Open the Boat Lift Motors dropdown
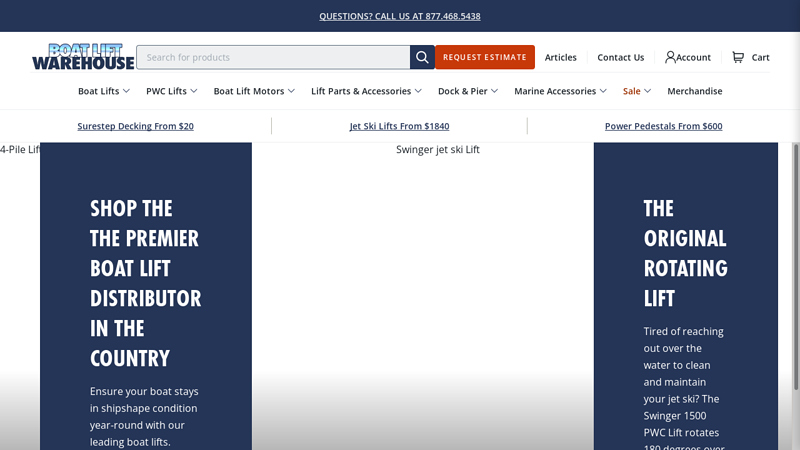The height and width of the screenshot is (450, 800). click(x=254, y=91)
